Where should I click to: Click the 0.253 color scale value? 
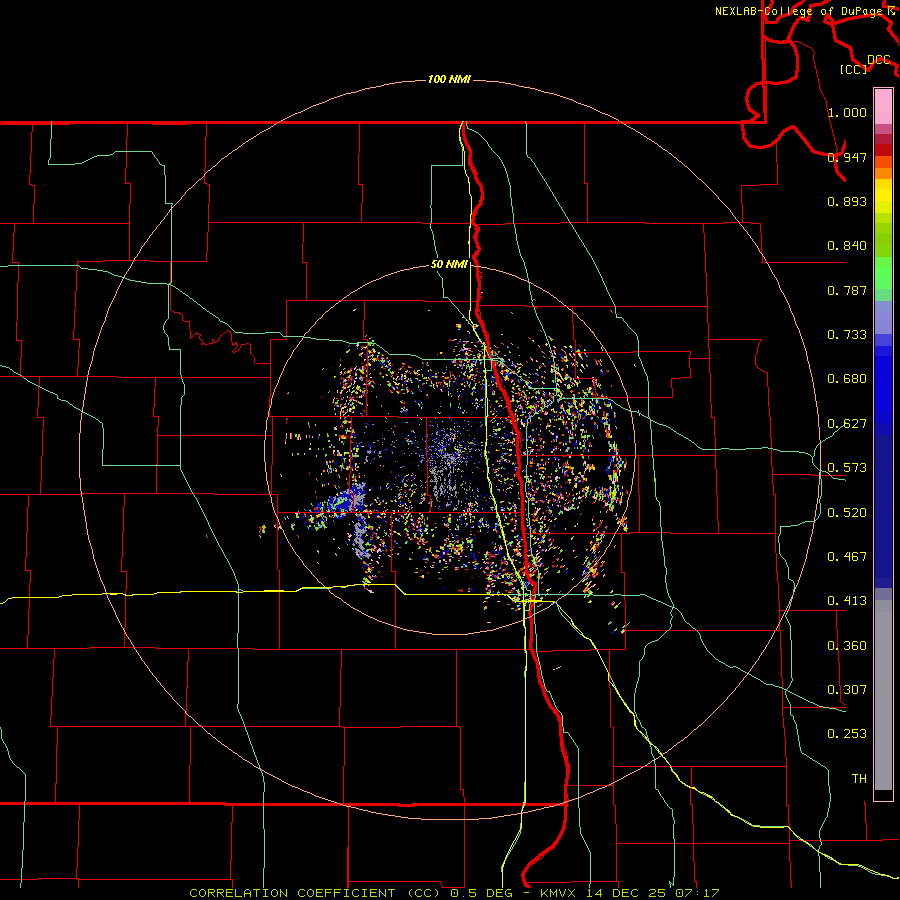click(847, 734)
